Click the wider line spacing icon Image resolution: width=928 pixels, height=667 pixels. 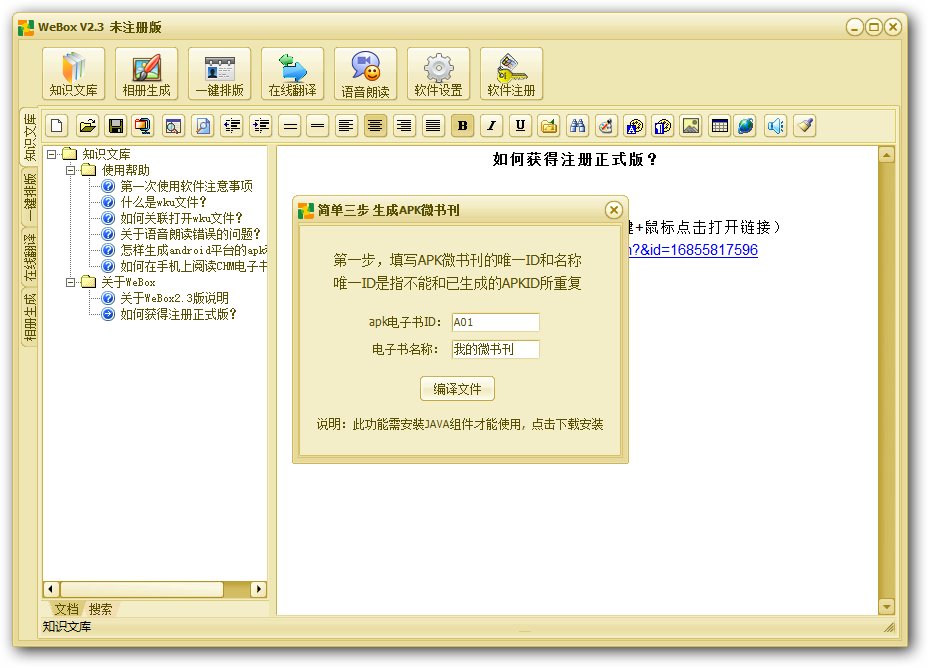290,125
